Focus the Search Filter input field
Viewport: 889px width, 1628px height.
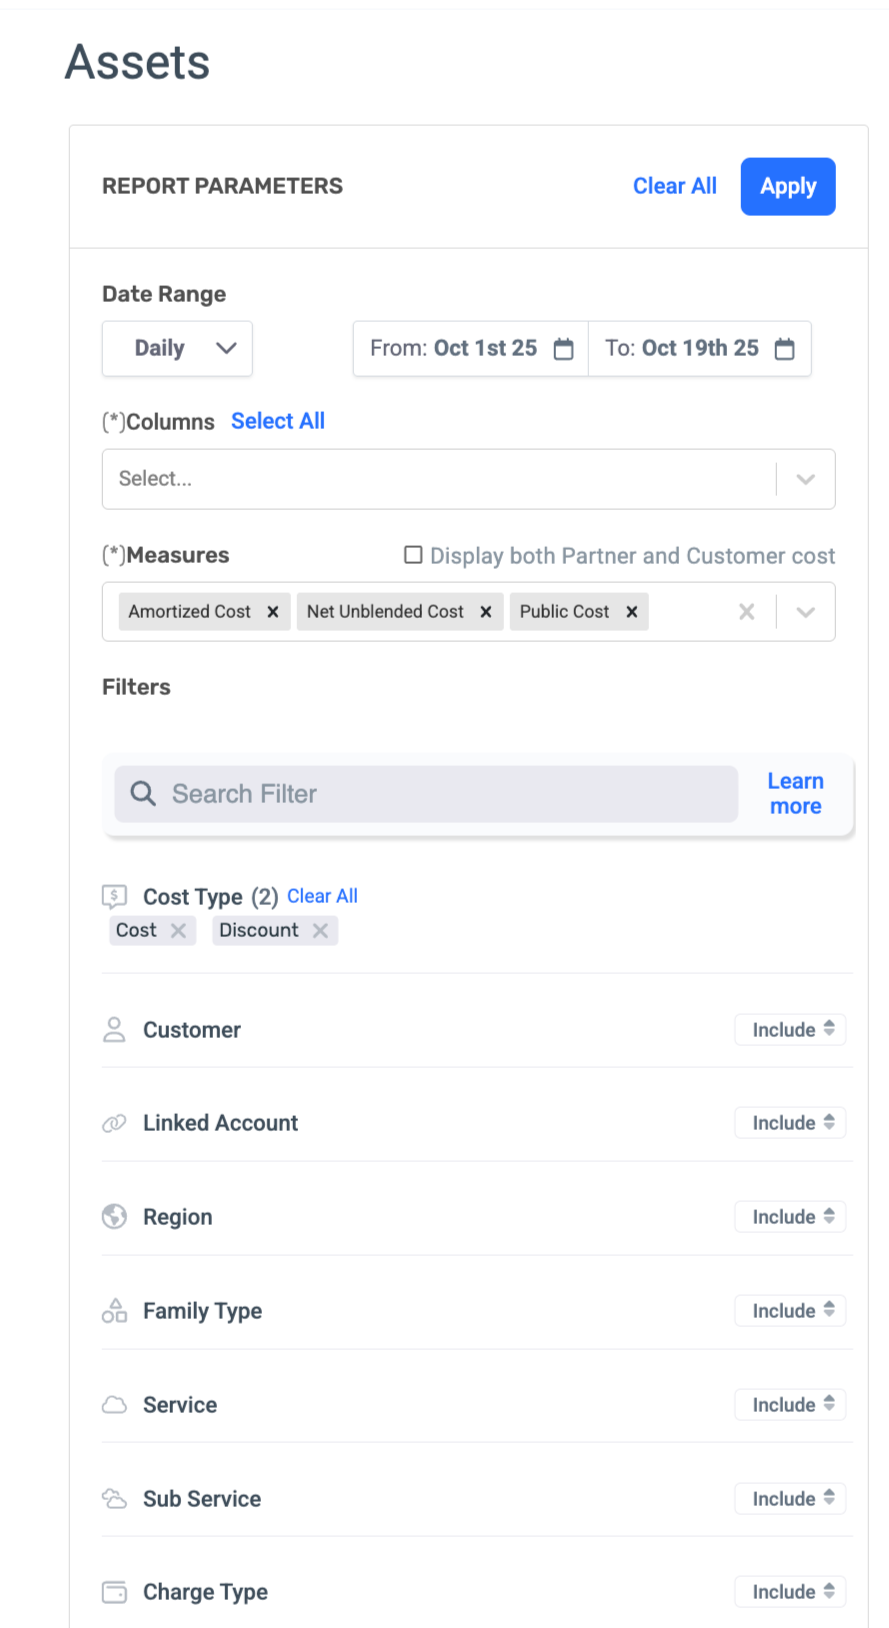(x=440, y=794)
